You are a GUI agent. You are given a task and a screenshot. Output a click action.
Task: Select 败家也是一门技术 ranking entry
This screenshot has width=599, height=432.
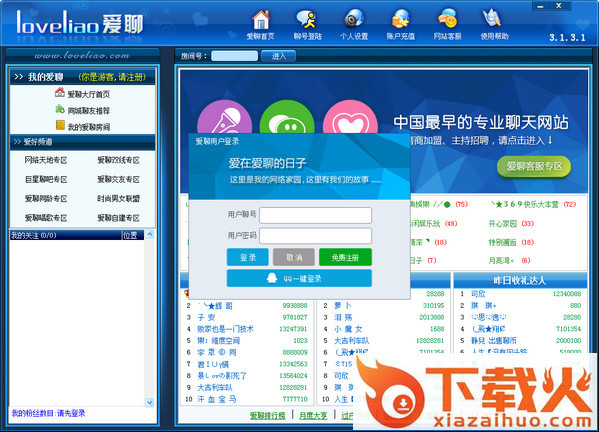225,329
